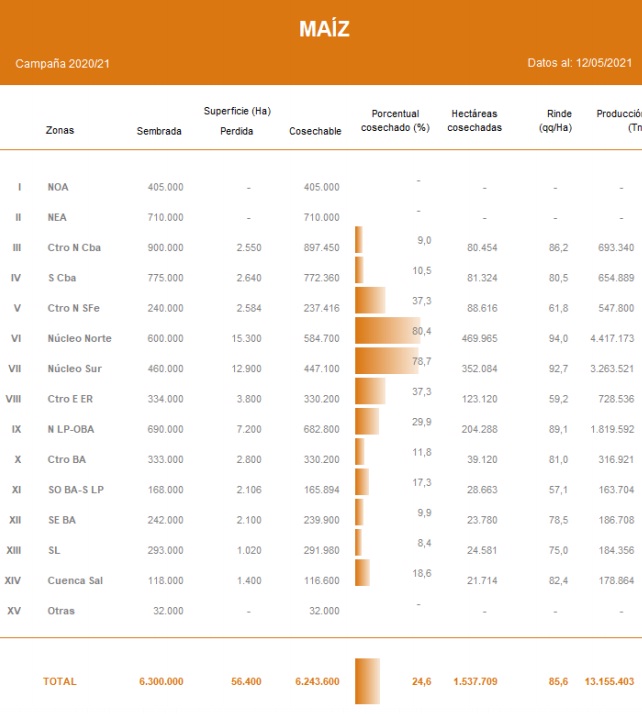This screenshot has width=642, height=714.
Task: Click the Perdida column header
Action: coord(237,131)
